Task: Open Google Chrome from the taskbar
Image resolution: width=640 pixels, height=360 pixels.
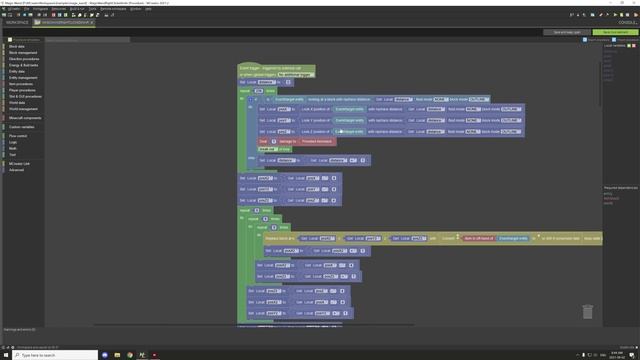Action: [130, 355]
